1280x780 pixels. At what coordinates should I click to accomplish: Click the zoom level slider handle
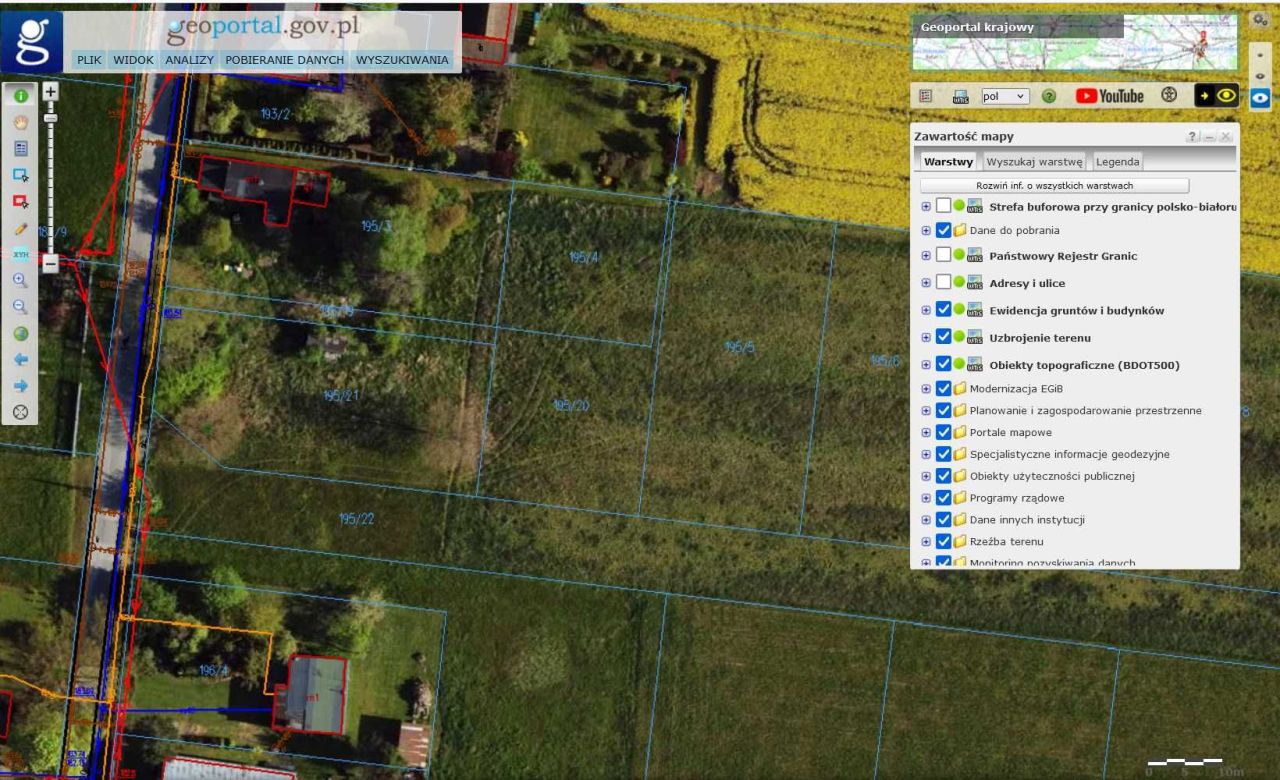(x=51, y=118)
